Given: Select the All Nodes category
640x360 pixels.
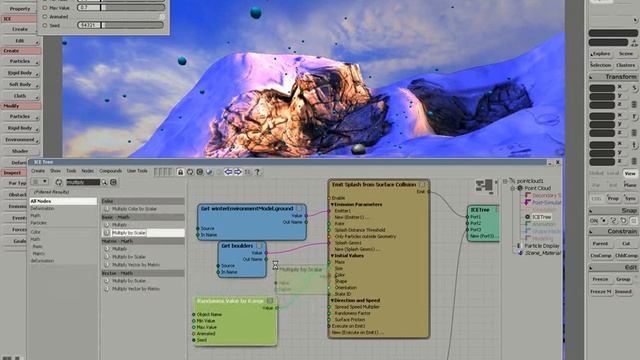Looking at the screenshot, I should pyautogui.click(x=63, y=201).
